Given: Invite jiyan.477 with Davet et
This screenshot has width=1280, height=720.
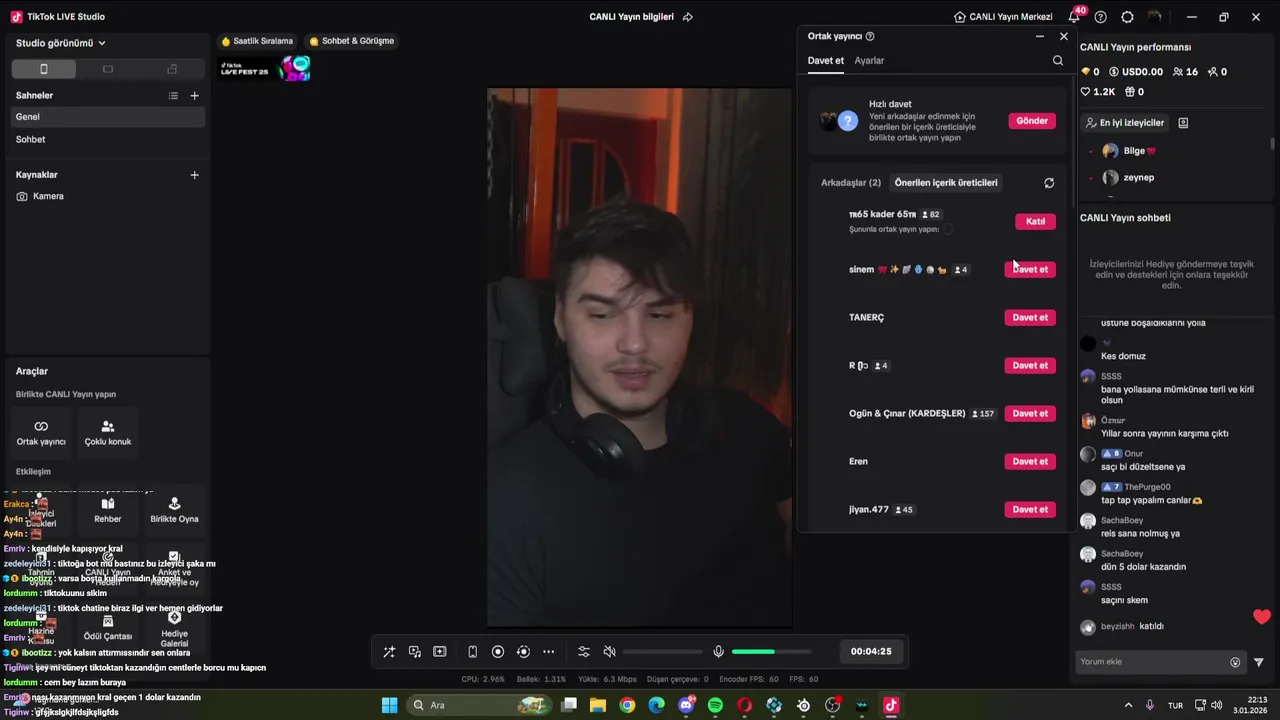Looking at the screenshot, I should point(1030,509).
